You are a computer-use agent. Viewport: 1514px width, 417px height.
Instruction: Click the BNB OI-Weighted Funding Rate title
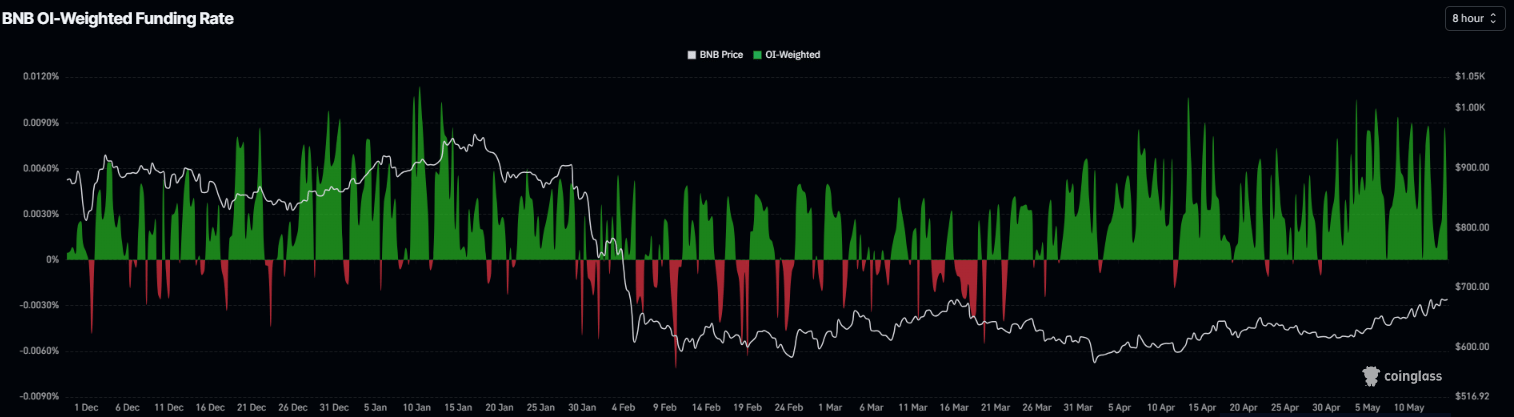(x=117, y=19)
